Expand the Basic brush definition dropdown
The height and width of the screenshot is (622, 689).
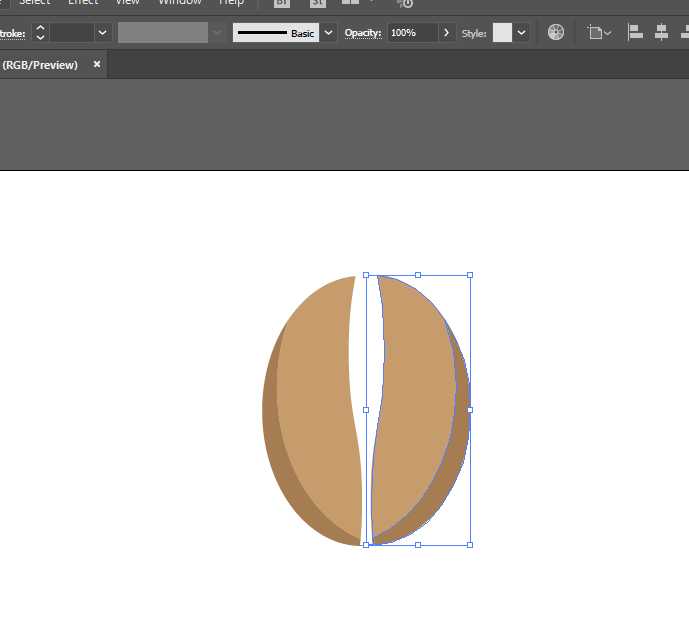(328, 33)
